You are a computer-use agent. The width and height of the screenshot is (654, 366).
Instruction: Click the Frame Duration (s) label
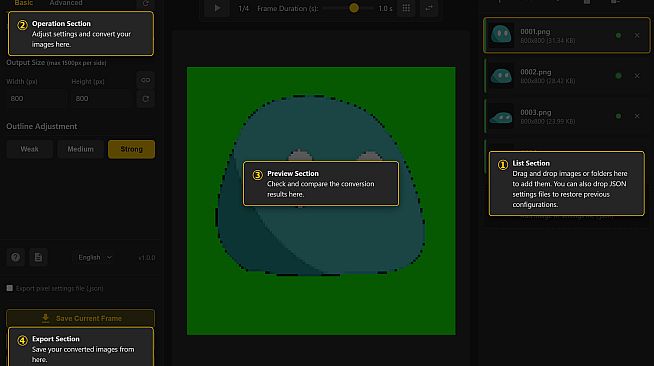click(x=287, y=8)
